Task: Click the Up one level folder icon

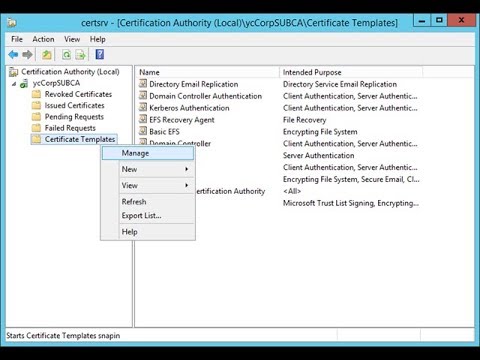Action: pos(46,54)
